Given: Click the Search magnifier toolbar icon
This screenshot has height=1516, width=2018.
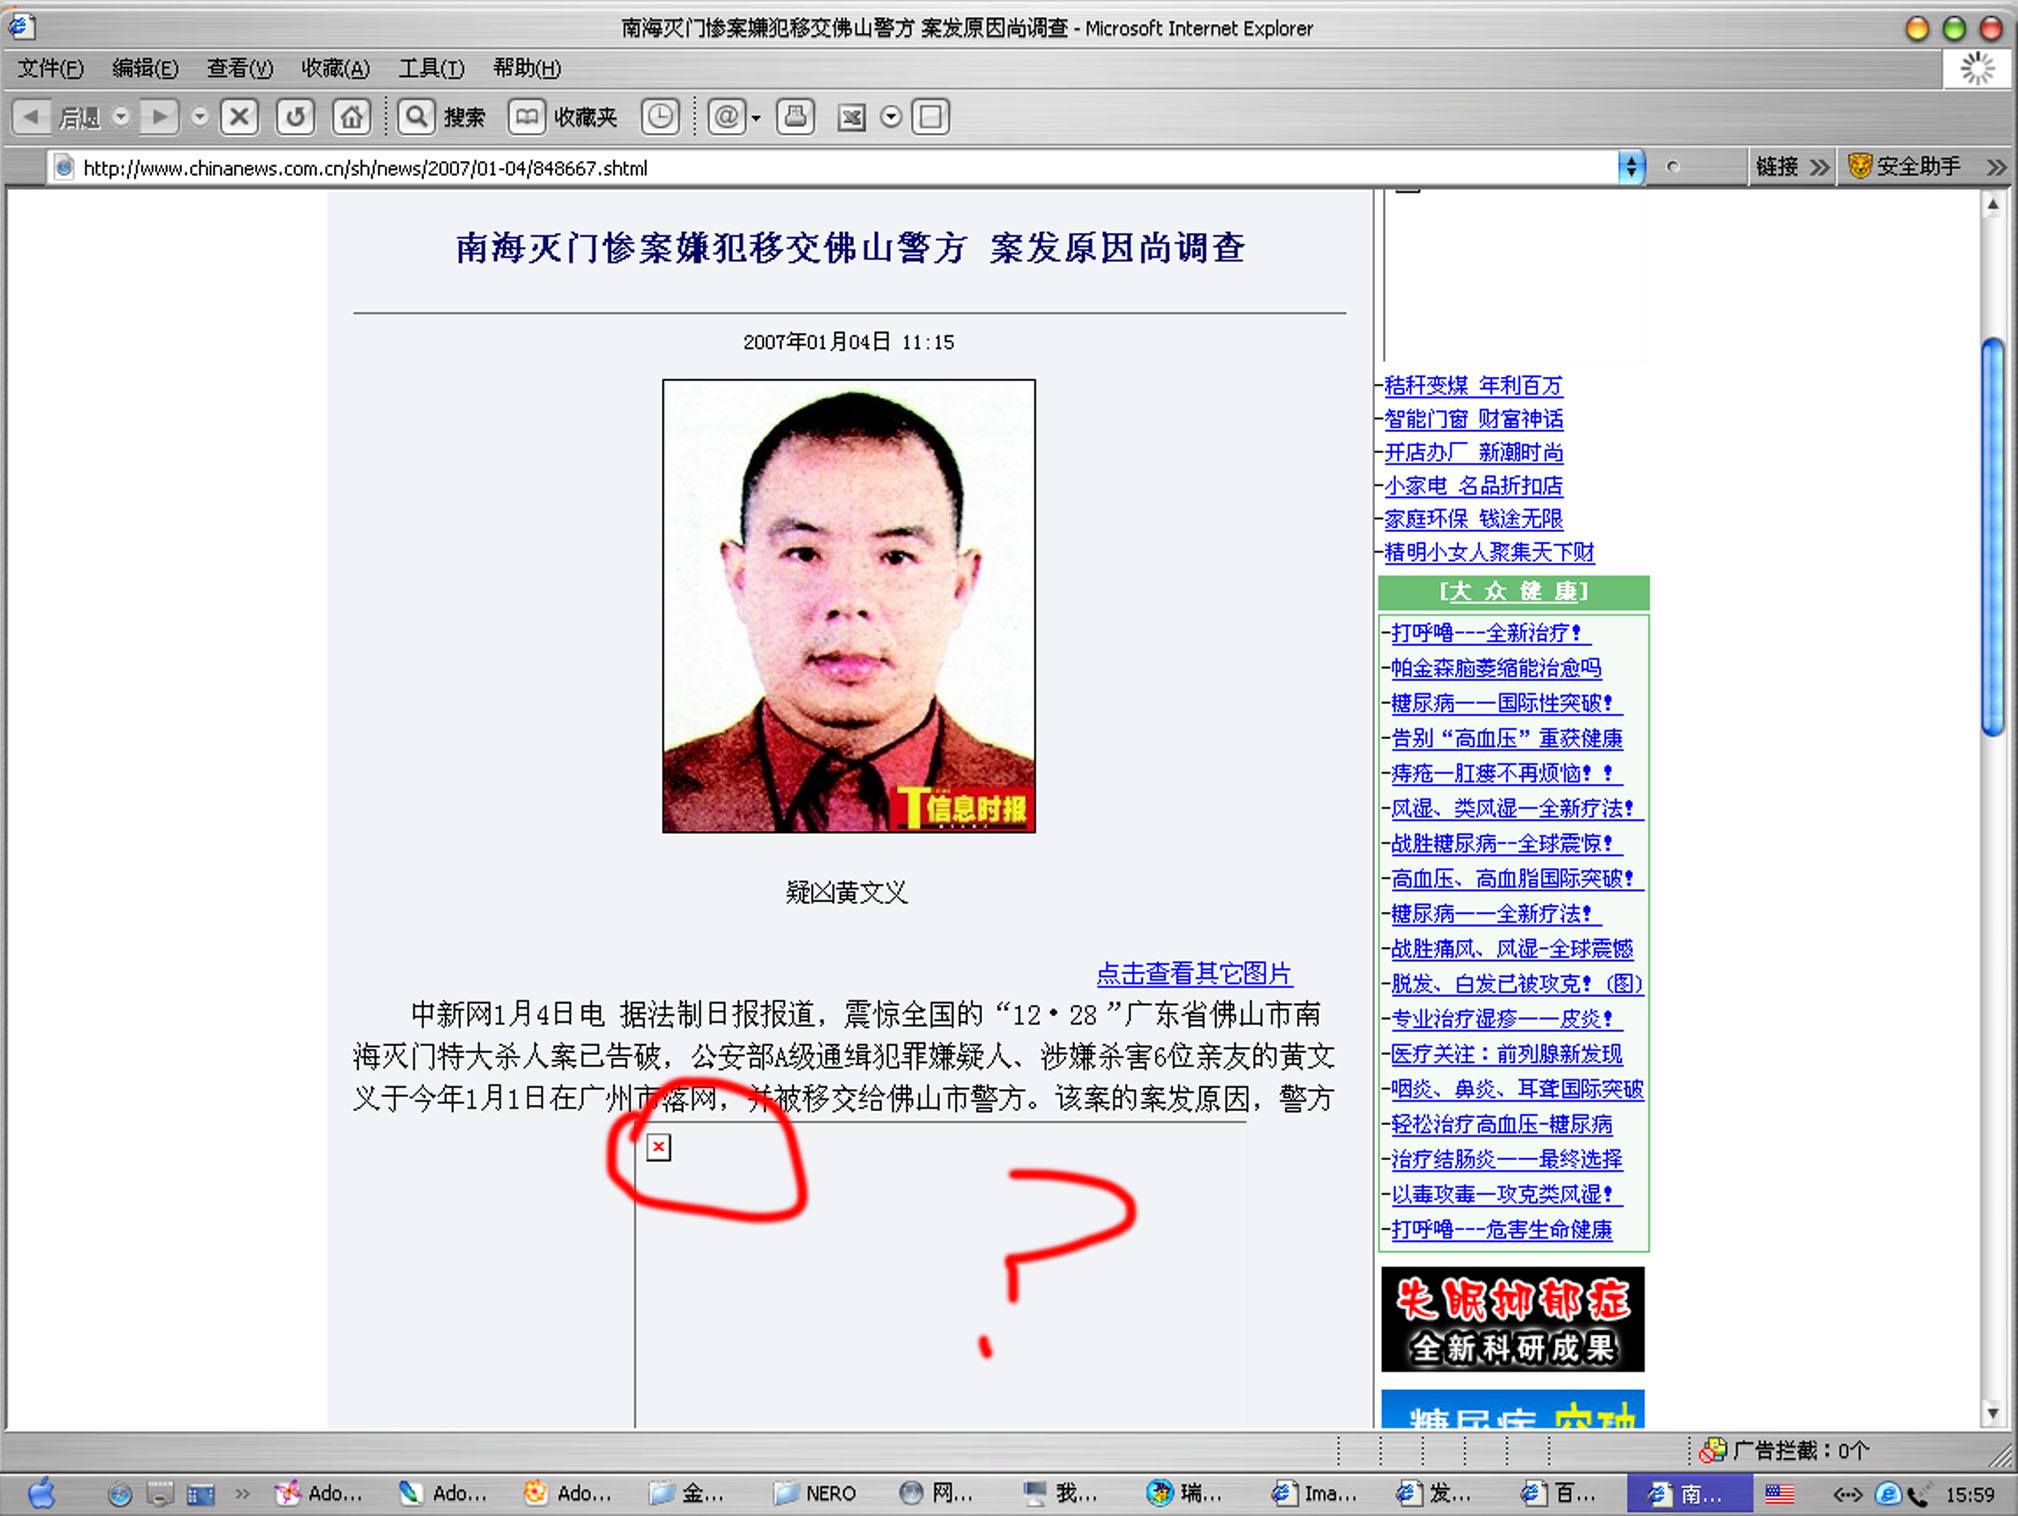Looking at the screenshot, I should (416, 117).
